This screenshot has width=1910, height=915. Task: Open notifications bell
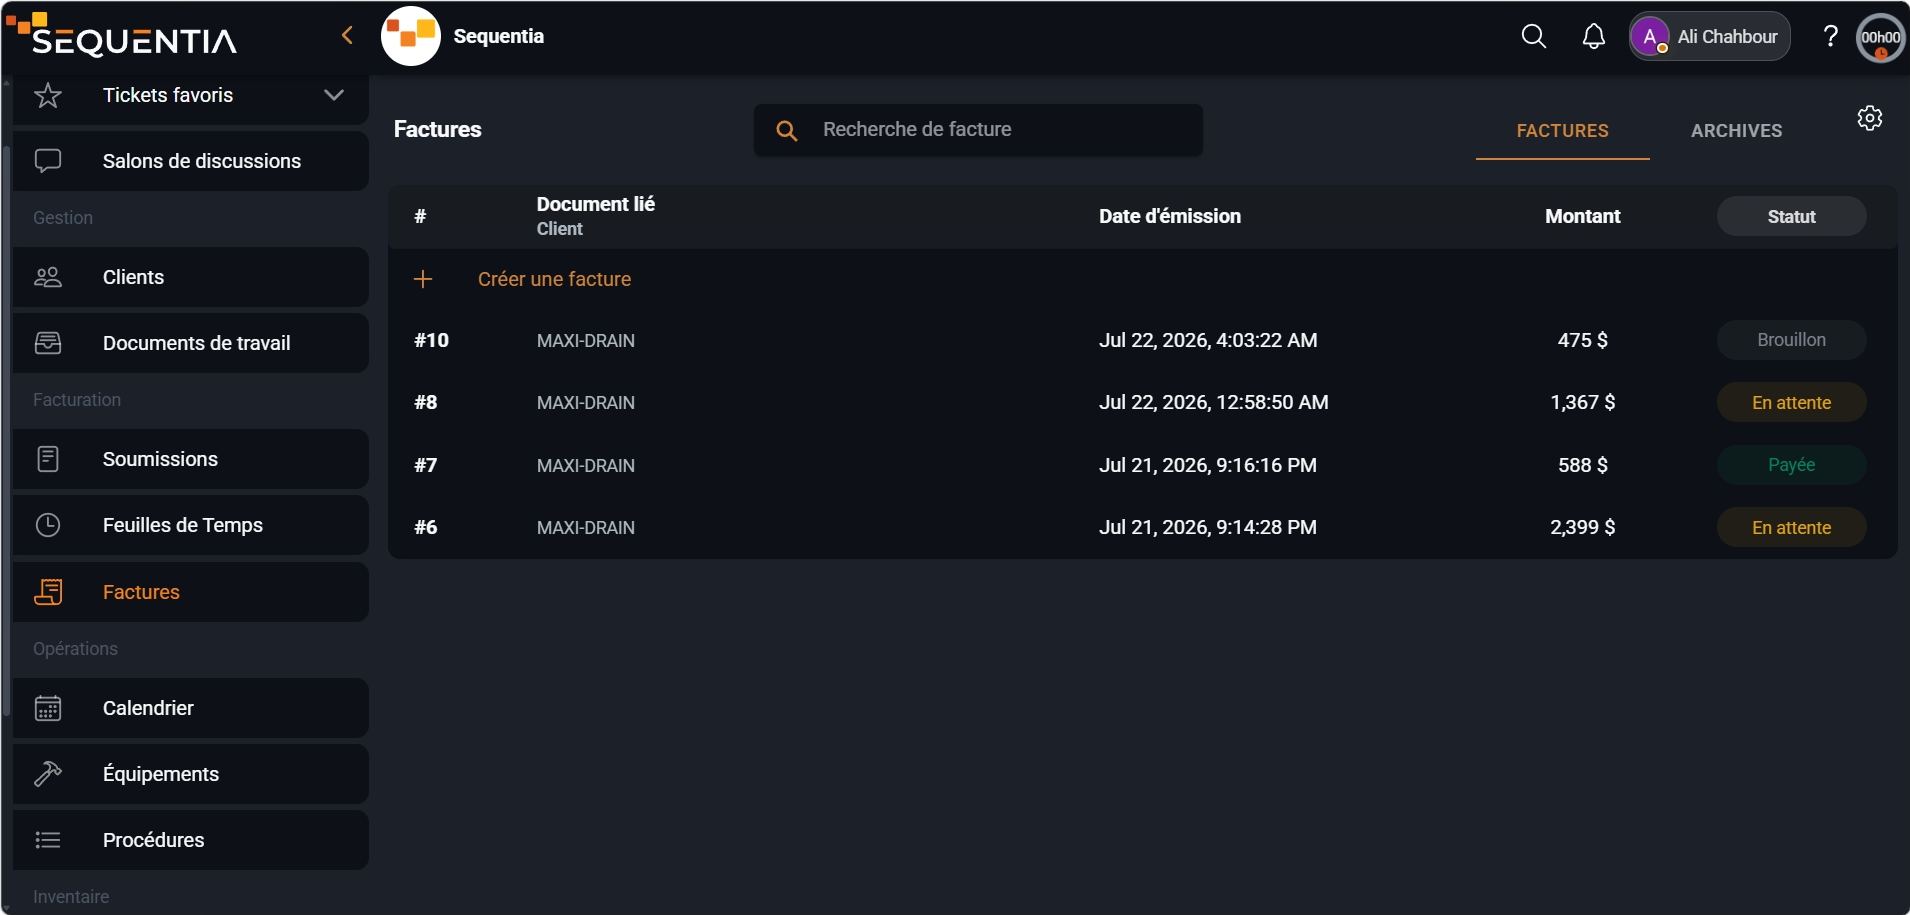pos(1593,37)
